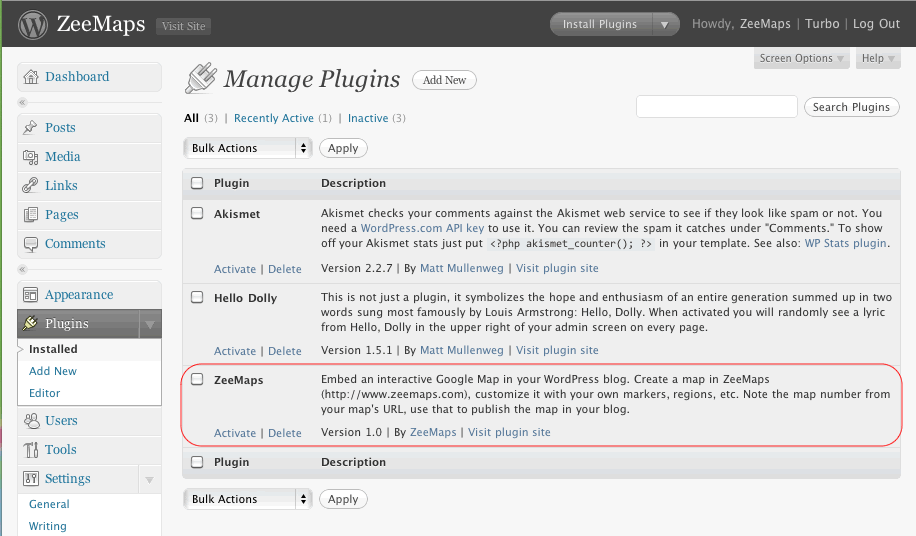Click Add New button beside title
Screen dimensions: 916x536
(x=444, y=80)
